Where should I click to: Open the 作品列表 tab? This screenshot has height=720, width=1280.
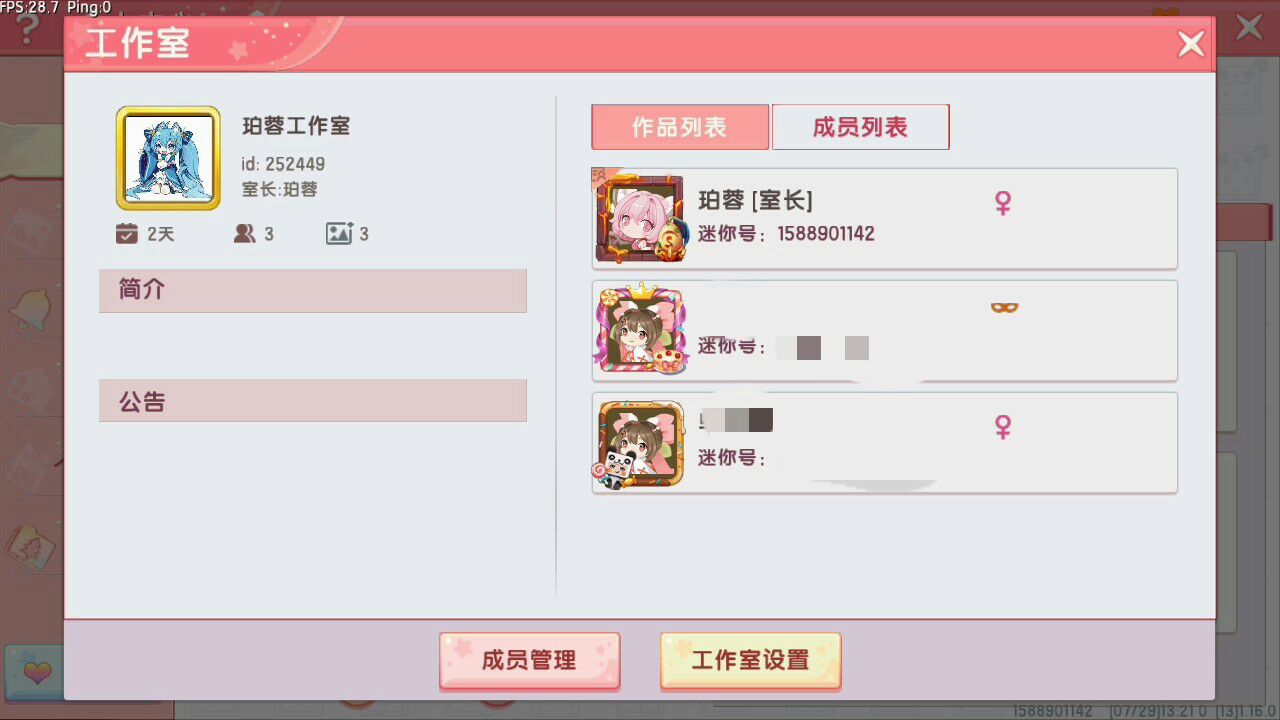tap(680, 127)
